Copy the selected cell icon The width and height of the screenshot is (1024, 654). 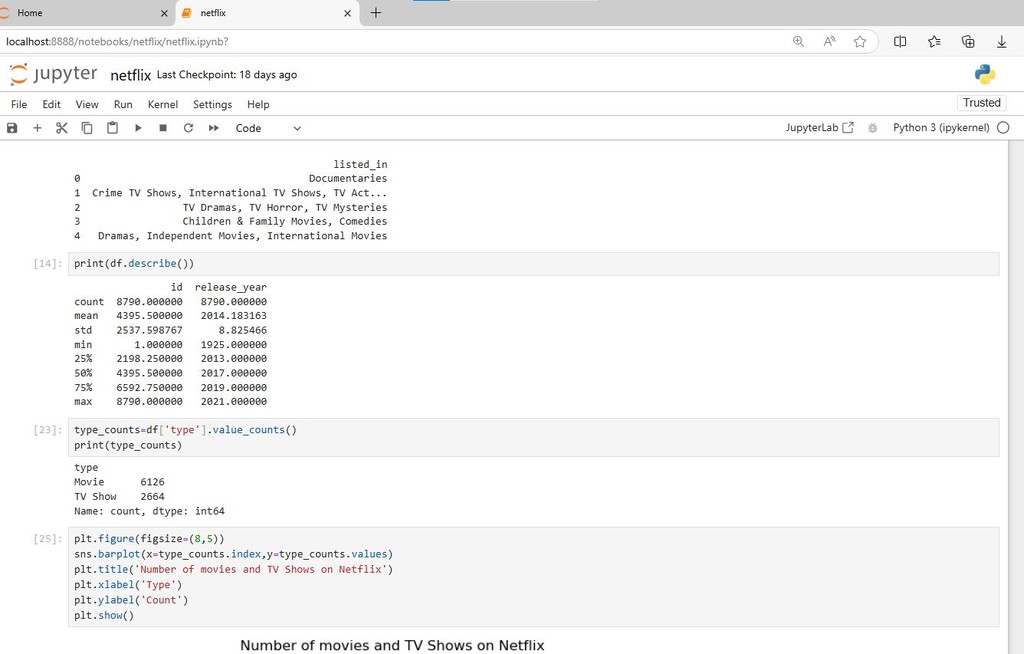click(87, 128)
